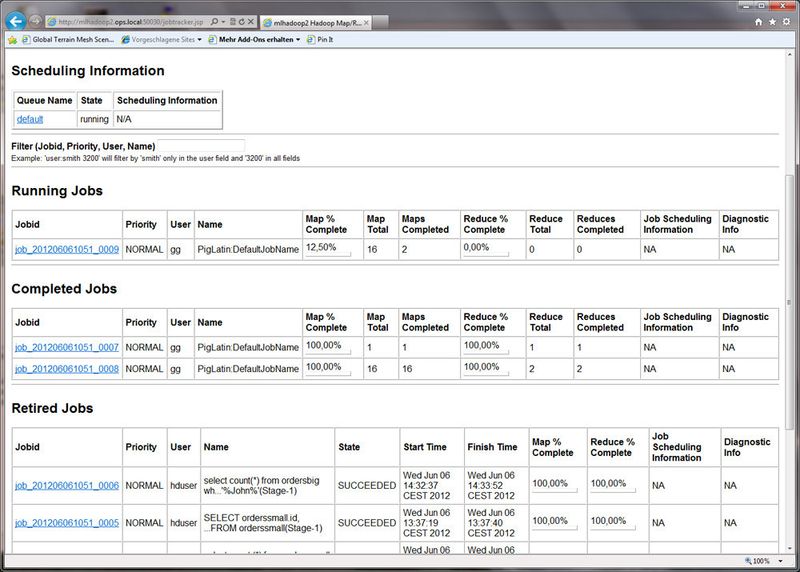800x572 pixels.
Task: Click 'hduser' user cell of job 0005
Action: [183, 523]
